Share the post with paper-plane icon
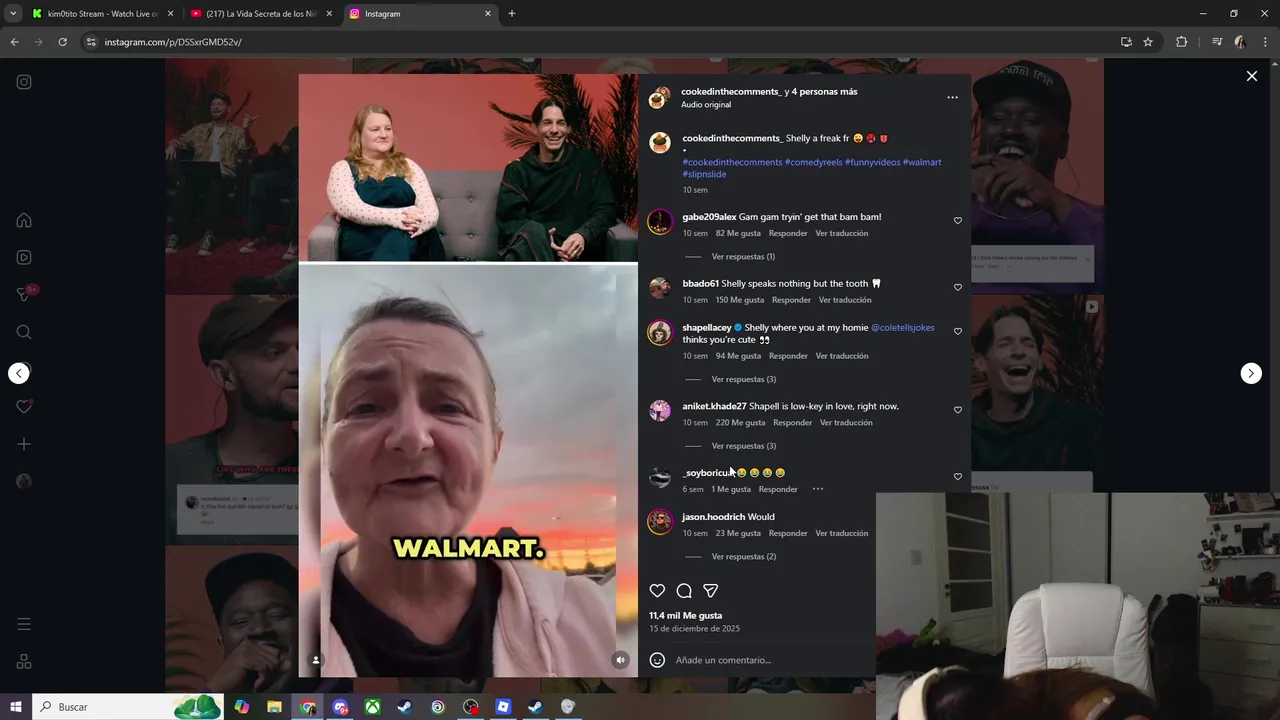 [710, 591]
